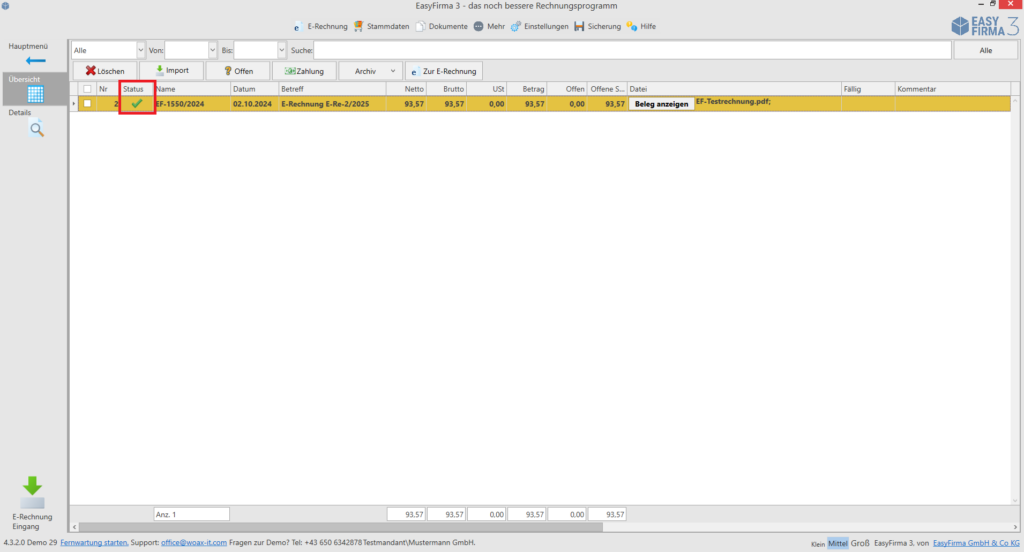Go back via the Hauptmenü arrow icon
Viewport: 1024px width, 552px height.
(x=35, y=61)
